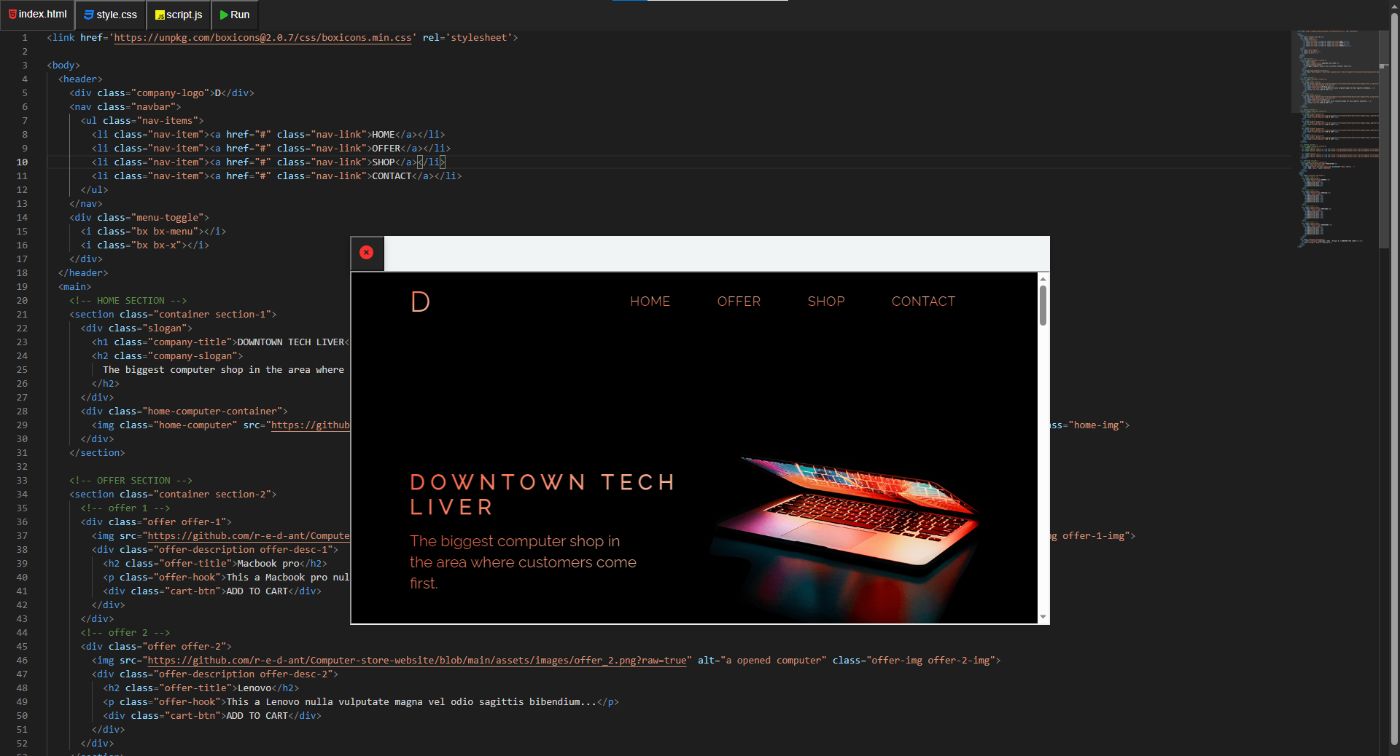The height and width of the screenshot is (756, 1400).
Task: Click OFFER in the preview navigation
Action: [738, 301]
